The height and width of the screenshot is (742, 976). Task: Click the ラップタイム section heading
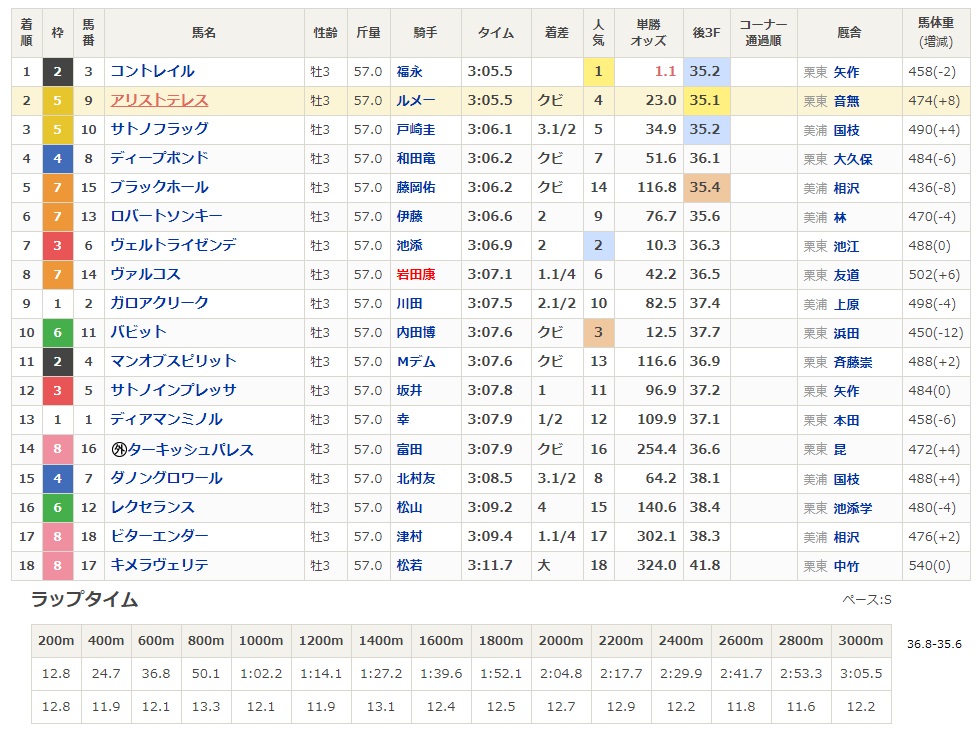(85, 599)
